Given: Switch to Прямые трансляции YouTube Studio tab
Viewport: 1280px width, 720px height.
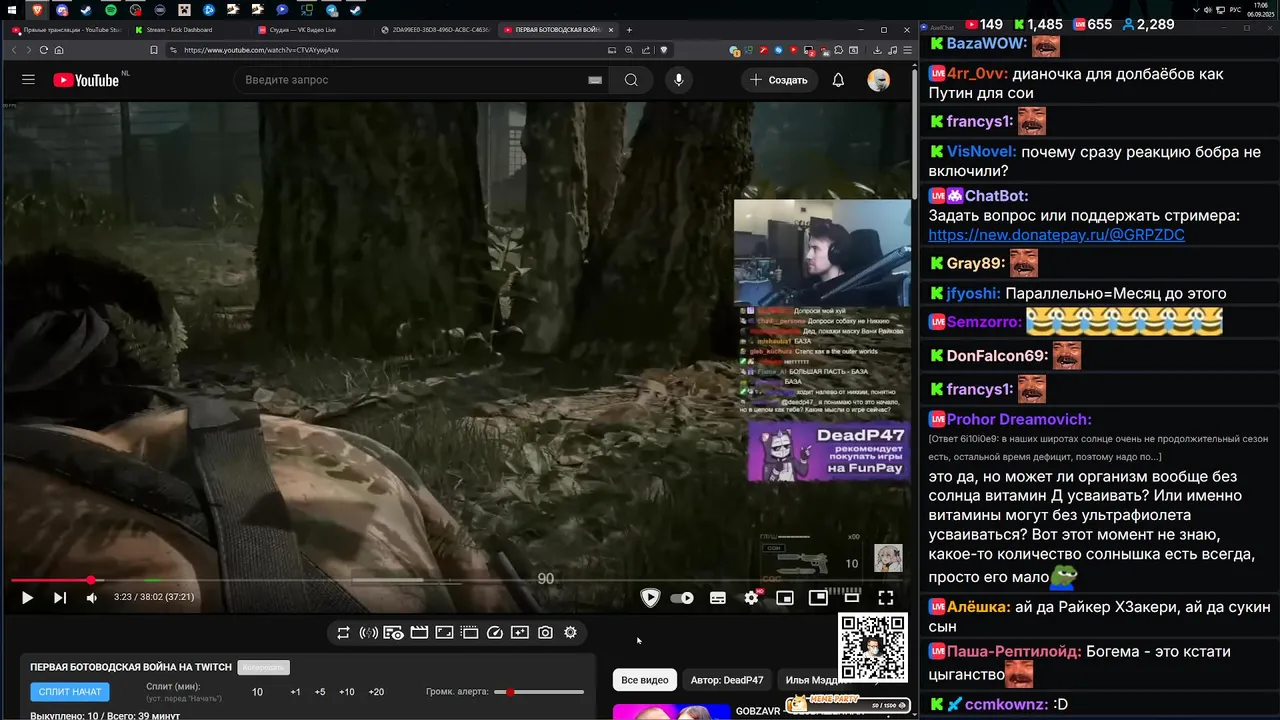Looking at the screenshot, I should 66,30.
